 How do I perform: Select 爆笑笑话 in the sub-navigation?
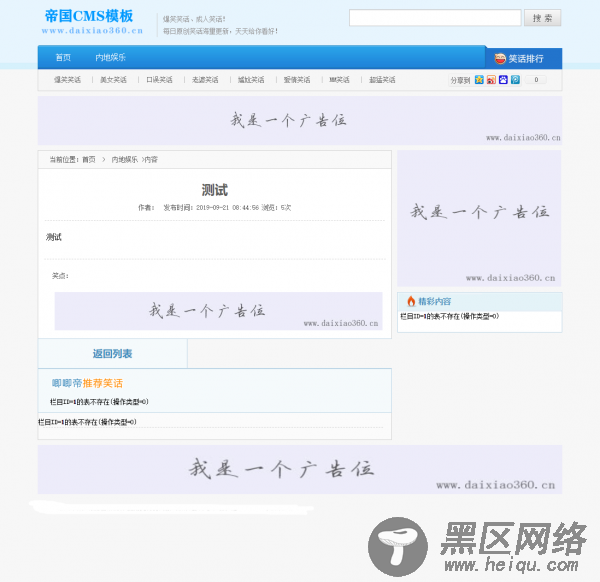point(67,80)
